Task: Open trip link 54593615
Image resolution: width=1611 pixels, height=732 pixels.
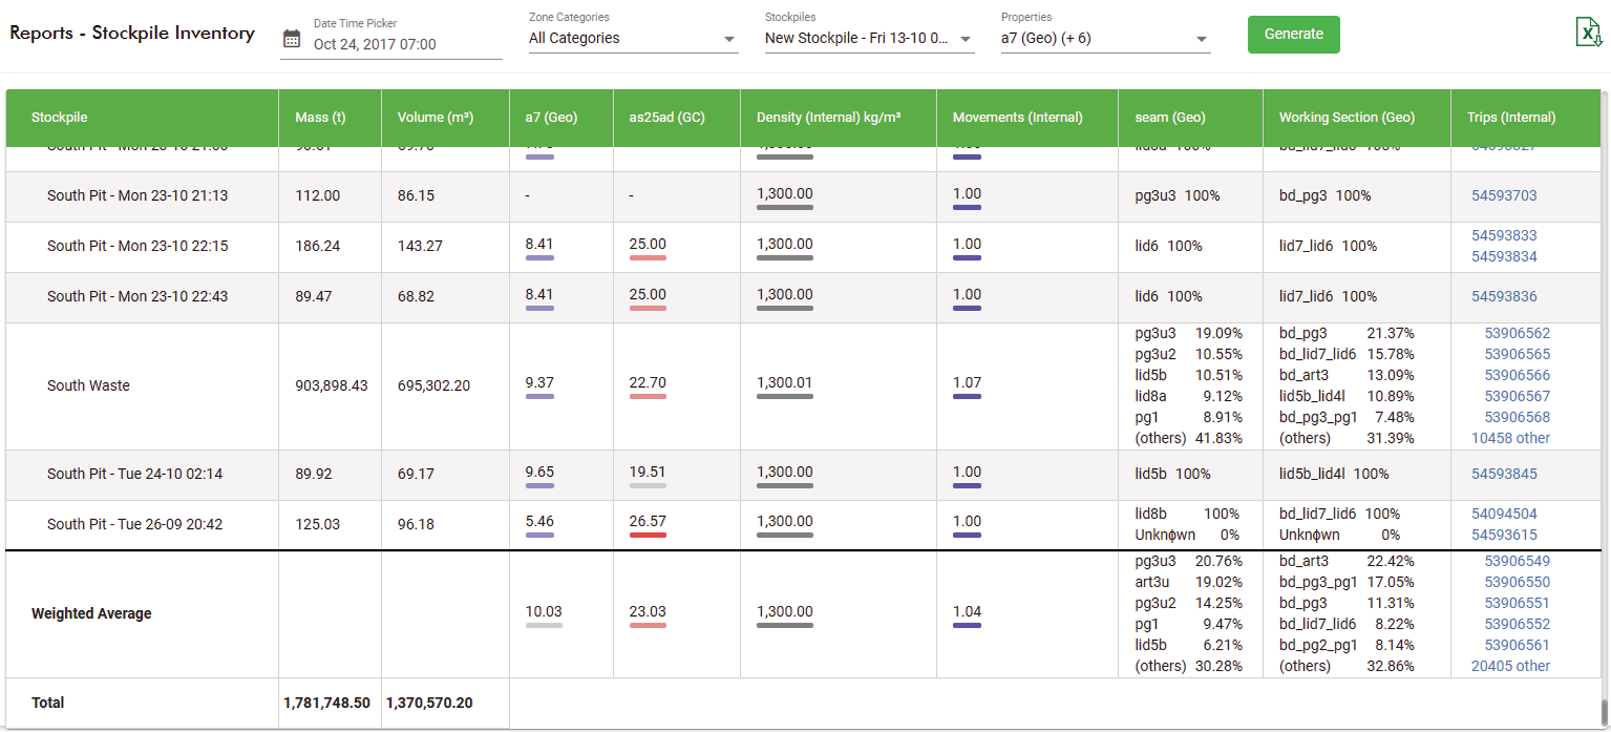Action: (1504, 535)
